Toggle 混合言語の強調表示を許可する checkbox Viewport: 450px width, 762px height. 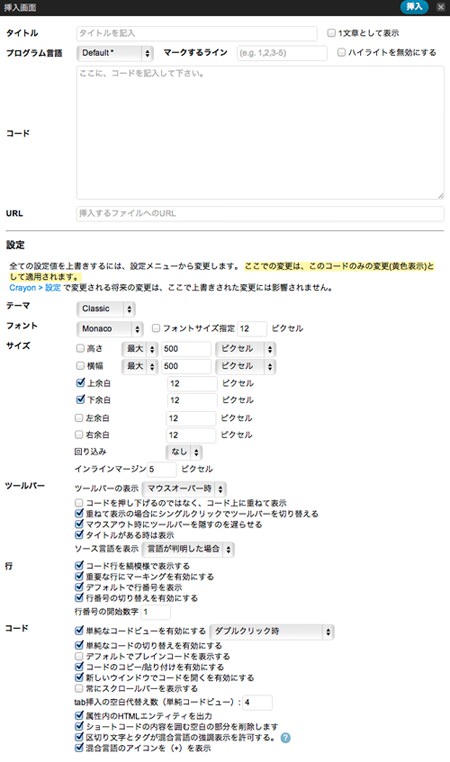point(79,737)
